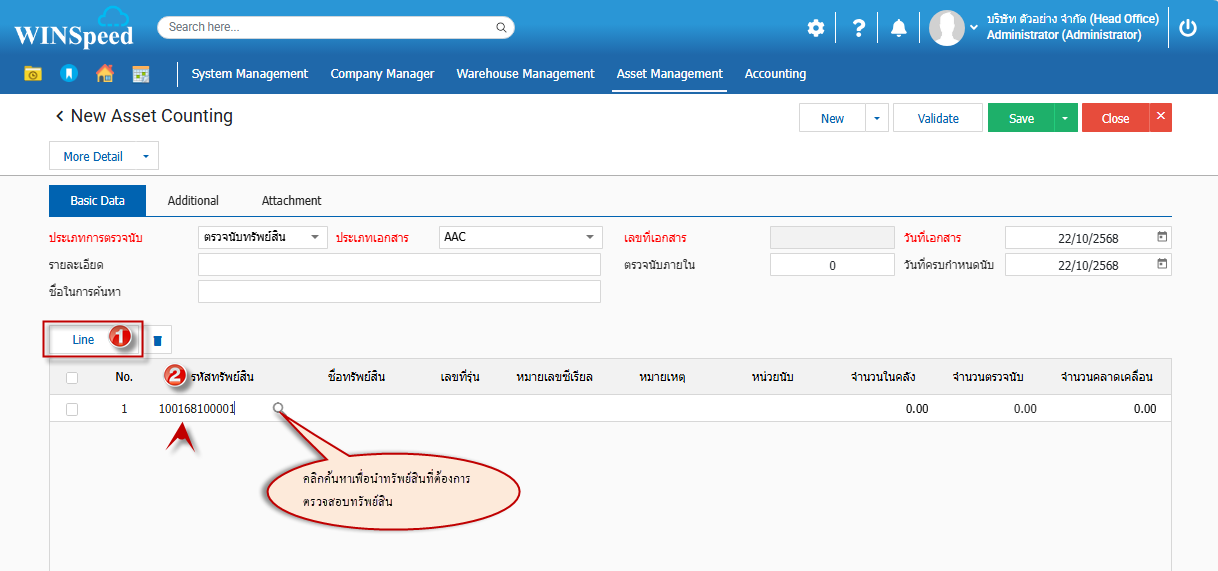Viewport: 1218px width, 571px height.
Task: Click the power logout icon
Action: point(1188,28)
